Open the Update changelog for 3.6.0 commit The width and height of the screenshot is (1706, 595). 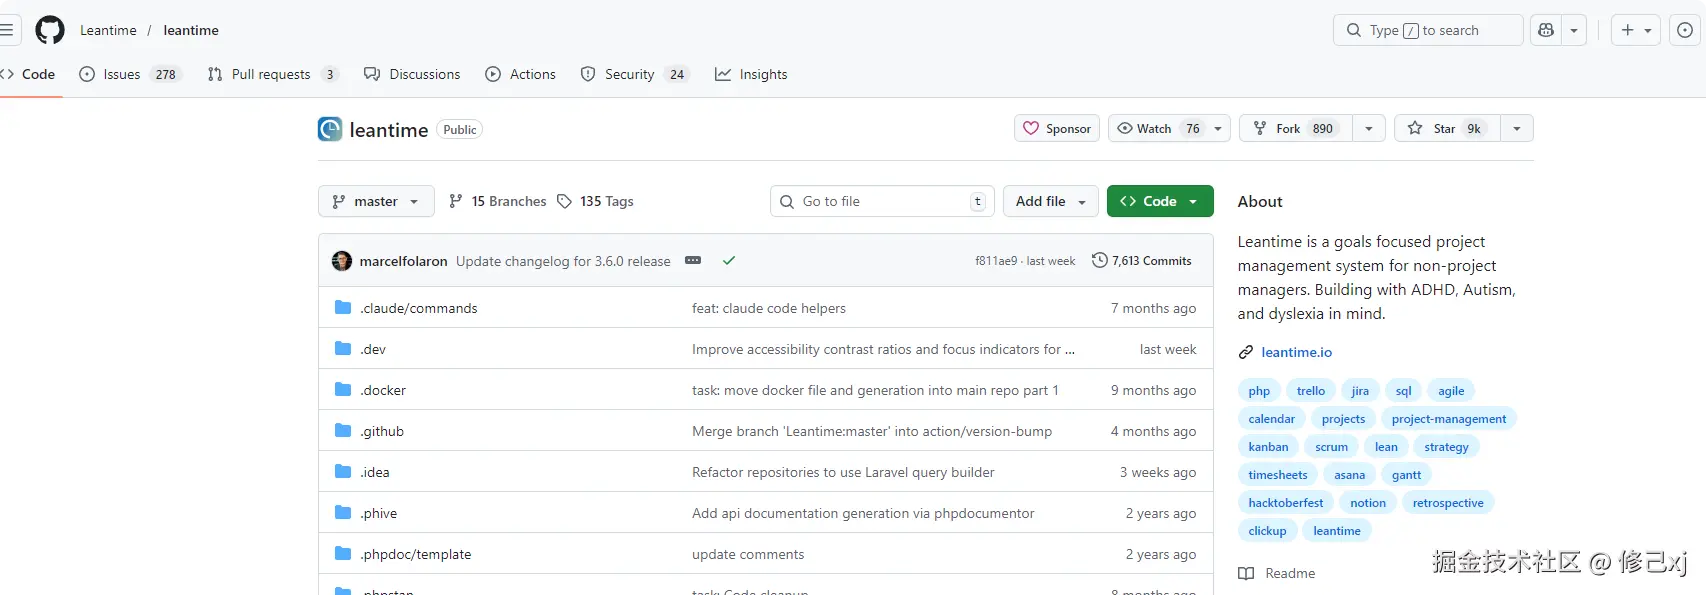pyautogui.click(x=563, y=261)
